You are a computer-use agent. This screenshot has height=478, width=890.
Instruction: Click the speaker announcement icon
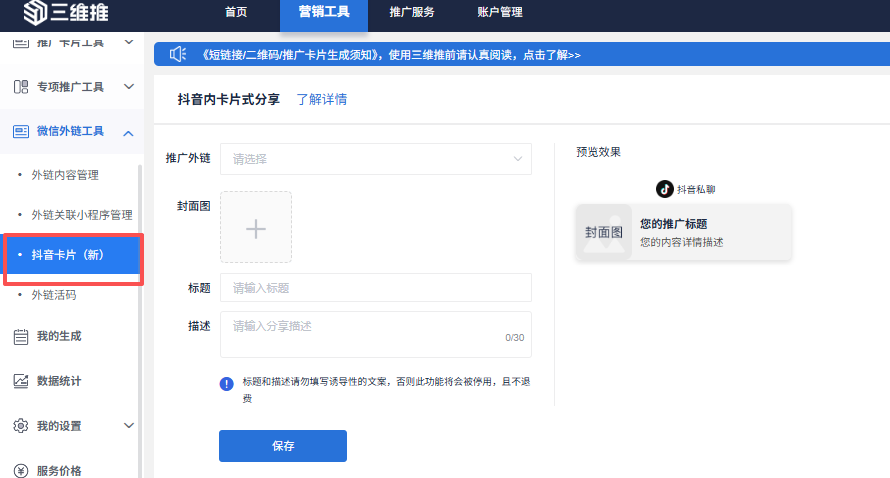pyautogui.click(x=178, y=55)
